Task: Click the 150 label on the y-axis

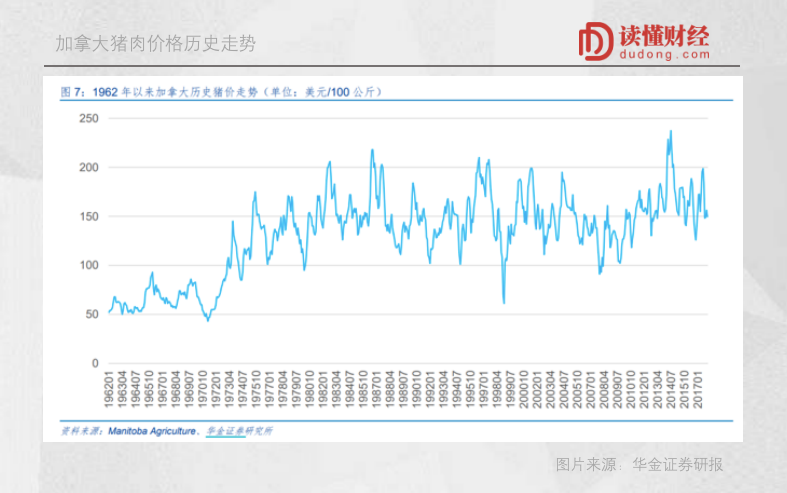Action: click(x=89, y=216)
